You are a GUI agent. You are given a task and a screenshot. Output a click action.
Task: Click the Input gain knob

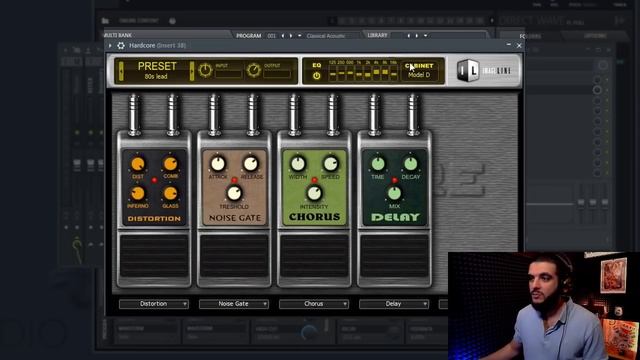(x=205, y=70)
